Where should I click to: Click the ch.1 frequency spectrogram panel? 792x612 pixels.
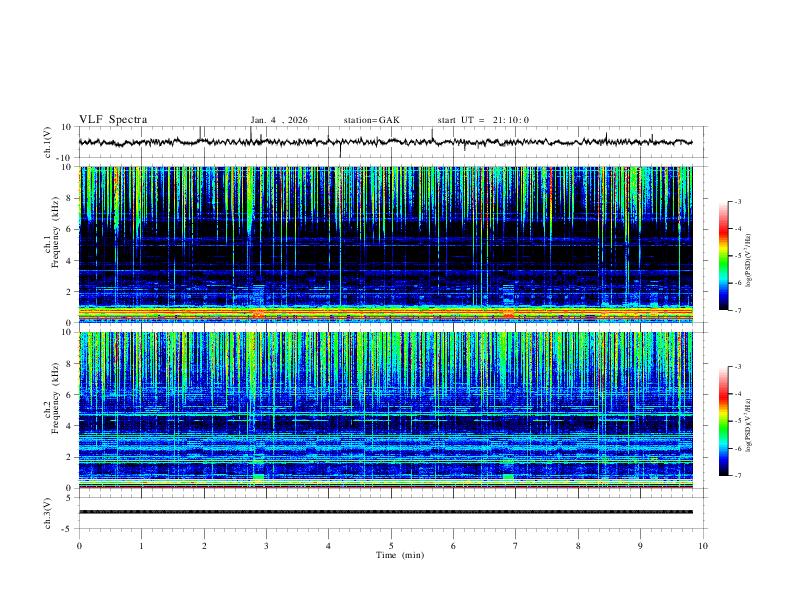click(x=385, y=244)
